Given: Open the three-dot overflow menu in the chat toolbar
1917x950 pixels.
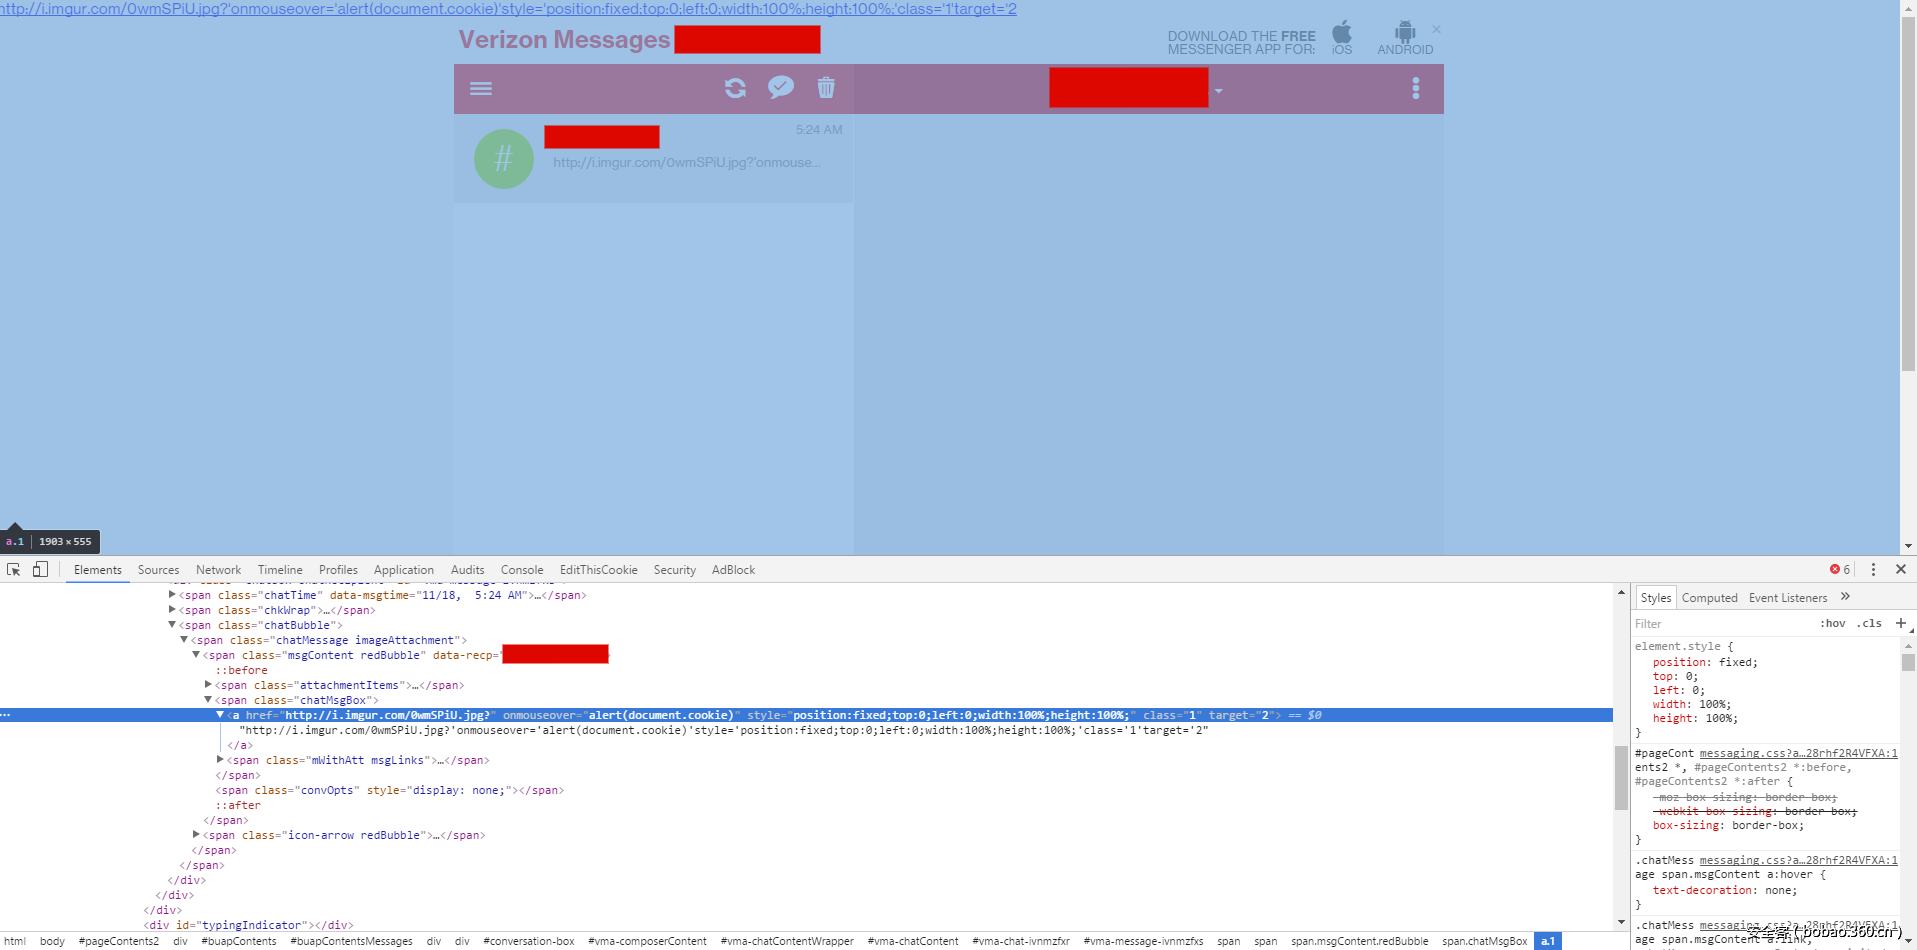Looking at the screenshot, I should (1415, 88).
